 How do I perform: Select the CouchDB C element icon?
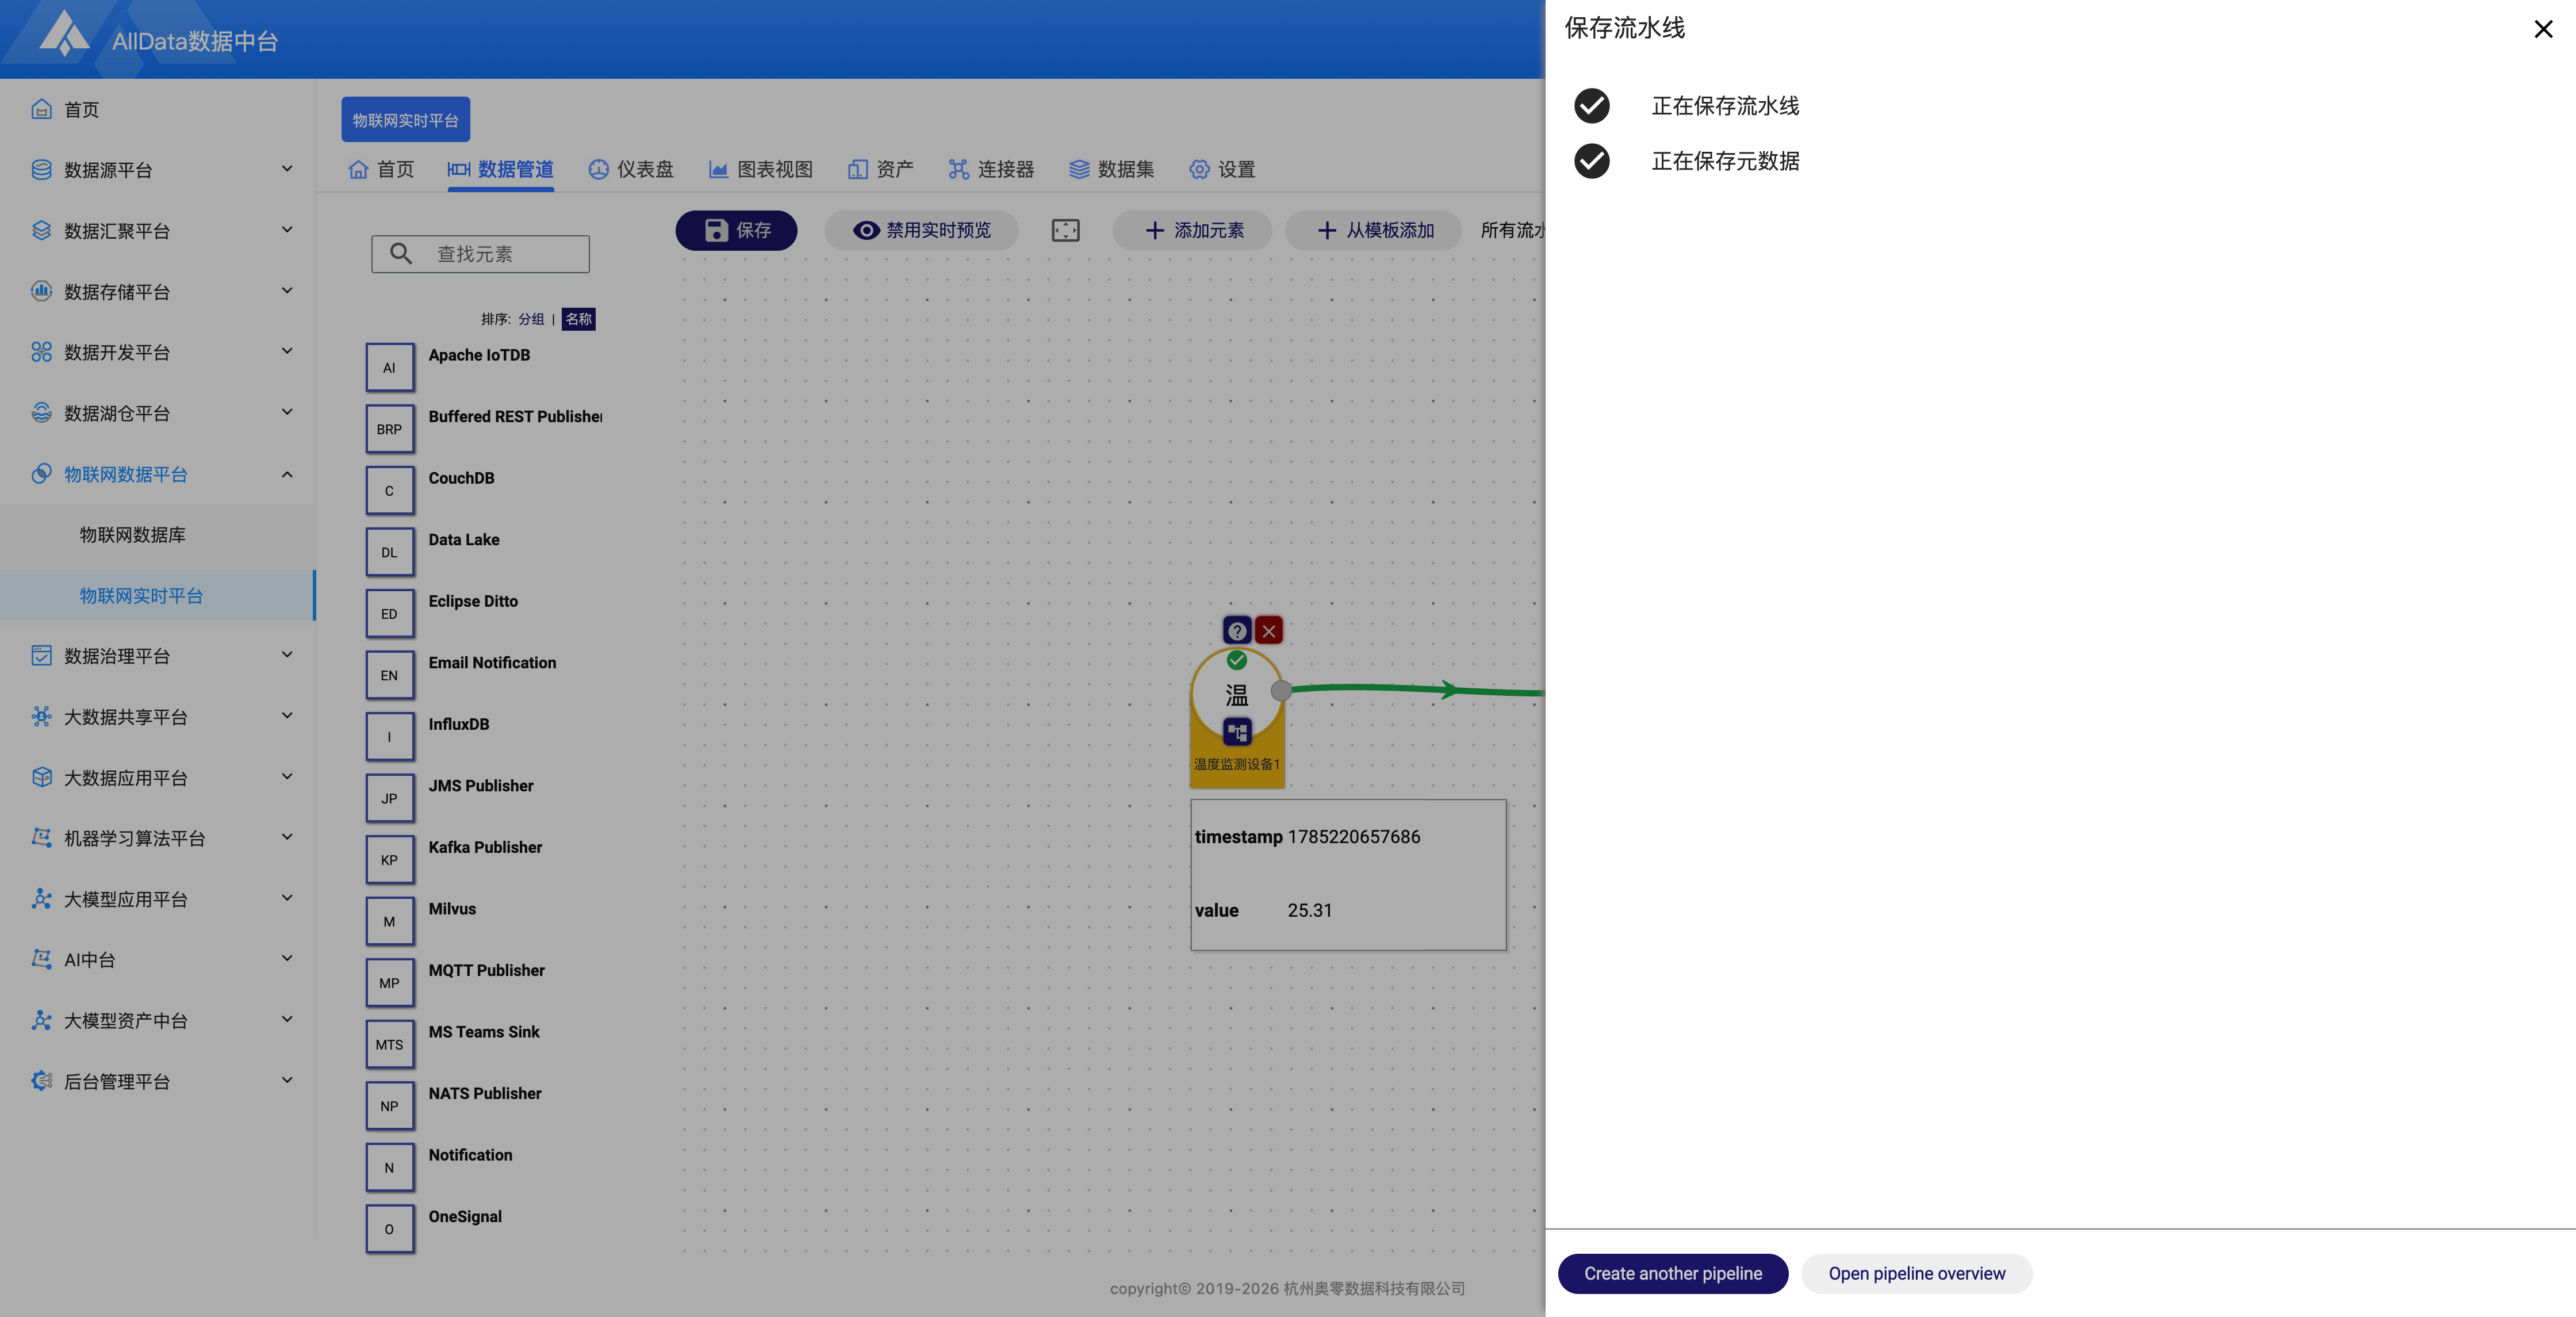(389, 491)
